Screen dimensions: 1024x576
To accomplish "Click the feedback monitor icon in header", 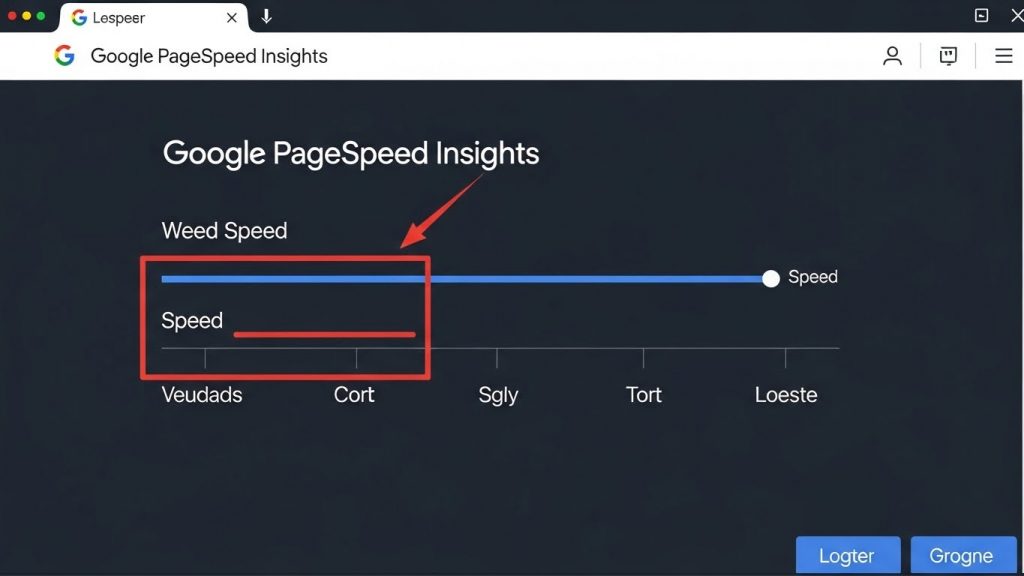I will pos(948,56).
